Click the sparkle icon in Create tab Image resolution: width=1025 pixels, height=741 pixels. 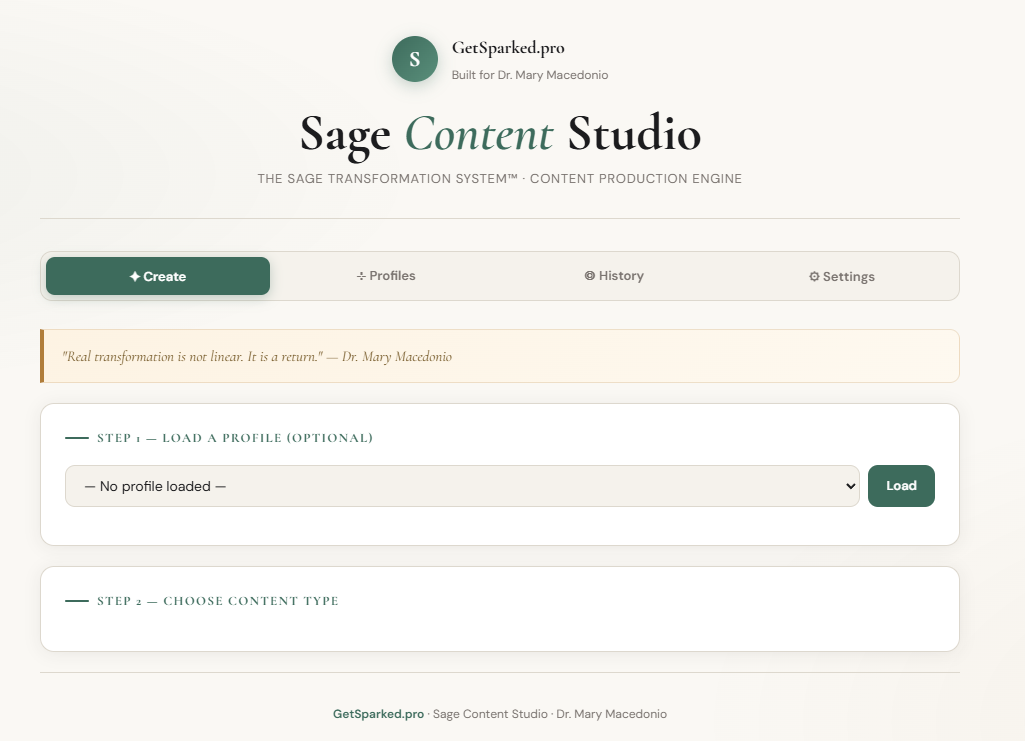tap(135, 276)
